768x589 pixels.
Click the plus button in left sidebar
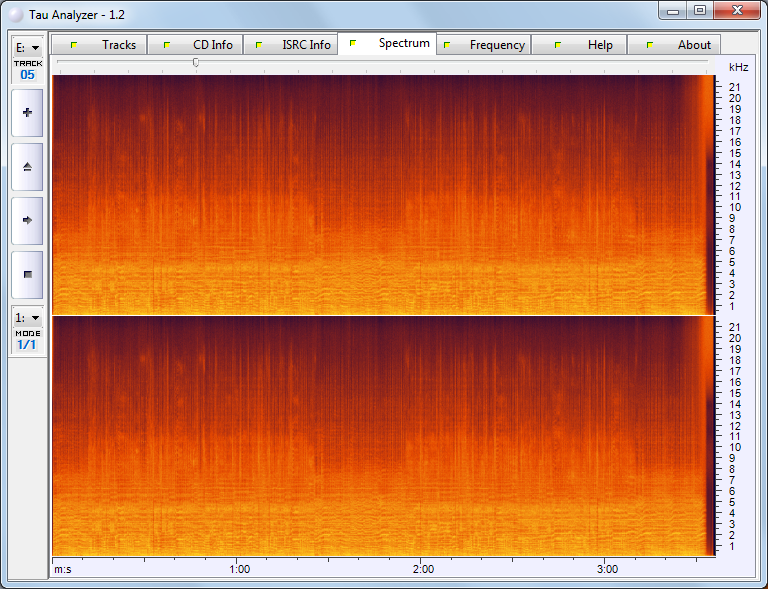pyautogui.click(x=27, y=113)
